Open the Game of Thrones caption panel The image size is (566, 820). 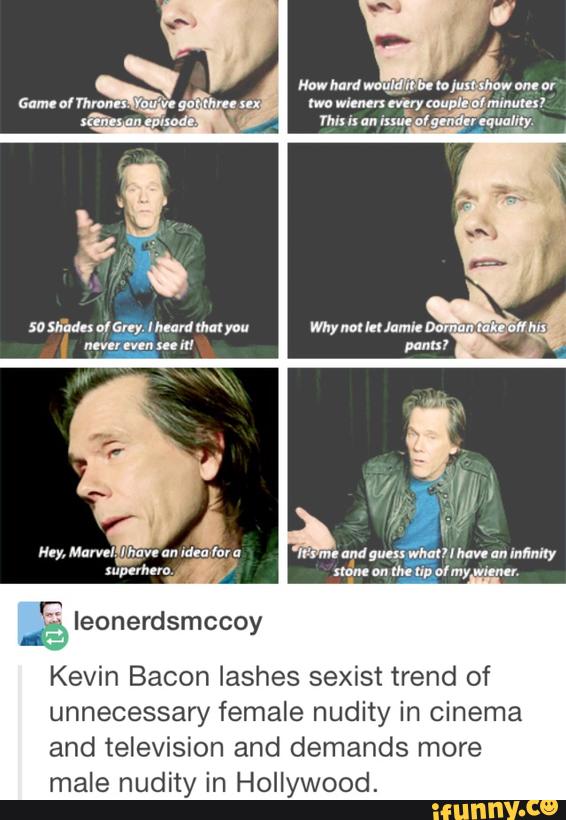[139, 66]
